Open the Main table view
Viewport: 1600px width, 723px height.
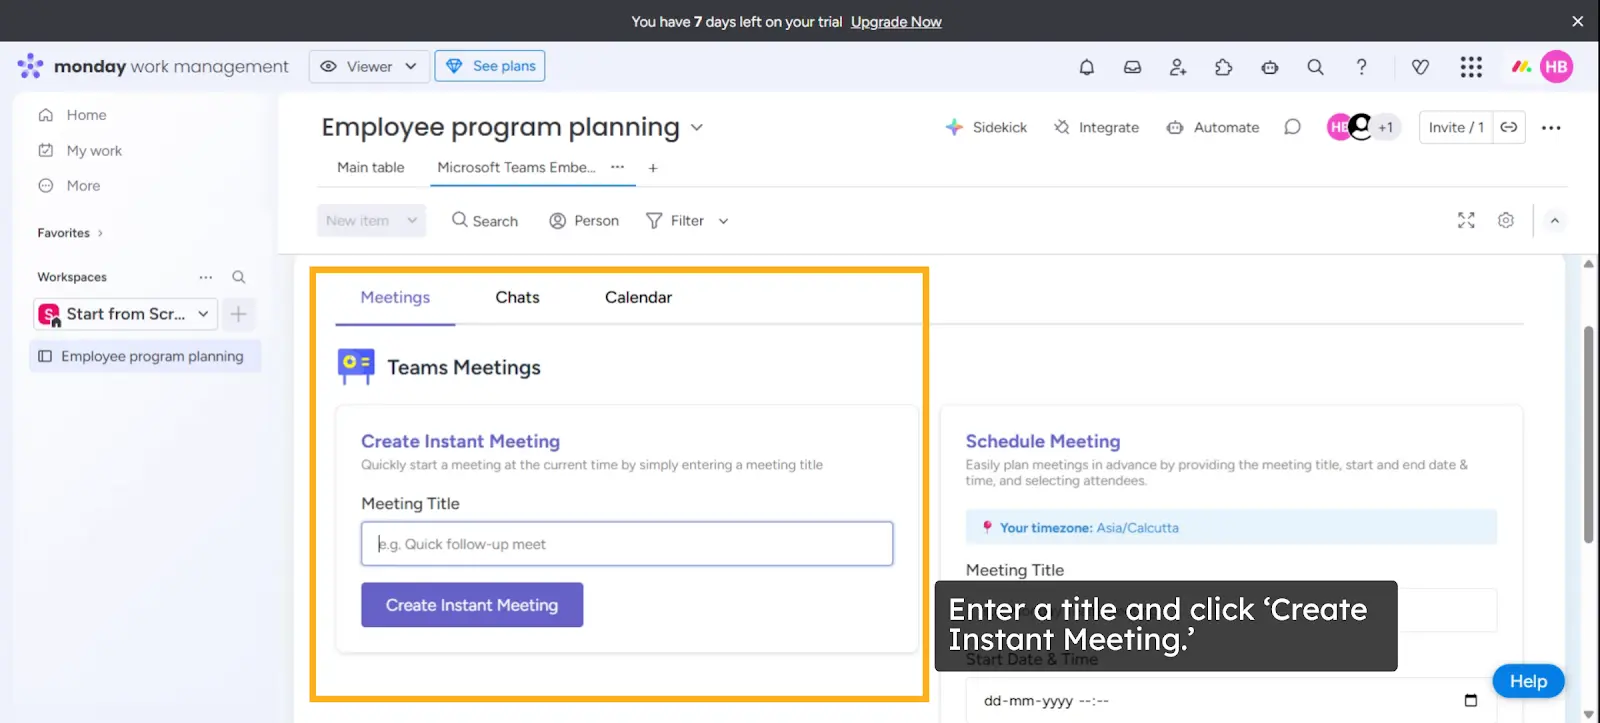pos(369,167)
